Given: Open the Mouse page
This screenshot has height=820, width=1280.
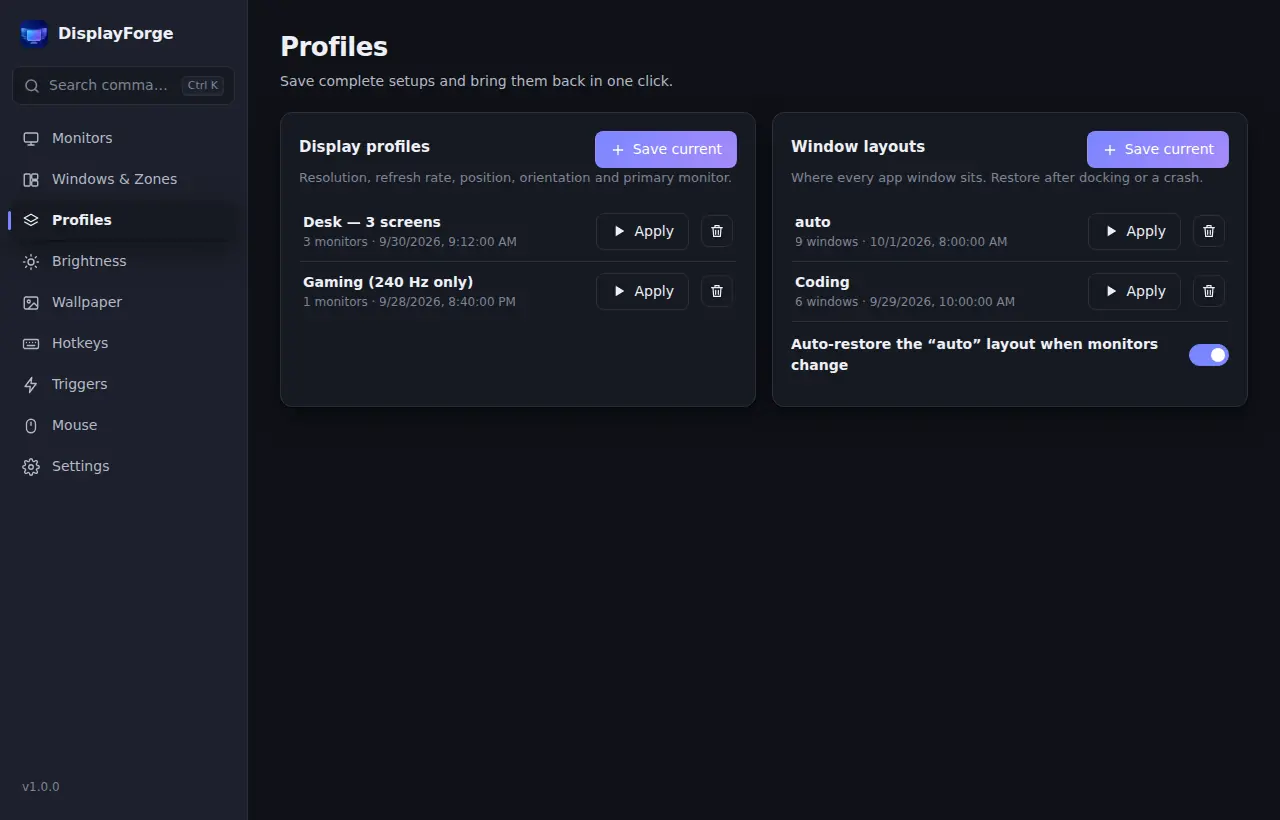Looking at the screenshot, I should pyautogui.click(x=123, y=425).
